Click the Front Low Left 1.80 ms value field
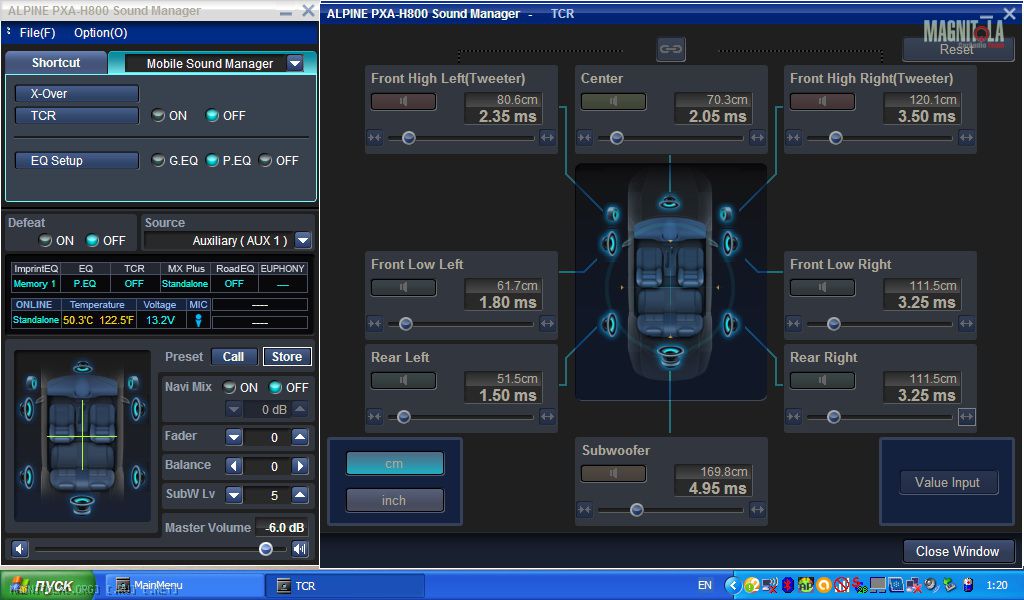Screen dimensions: 1024x600 coord(503,302)
